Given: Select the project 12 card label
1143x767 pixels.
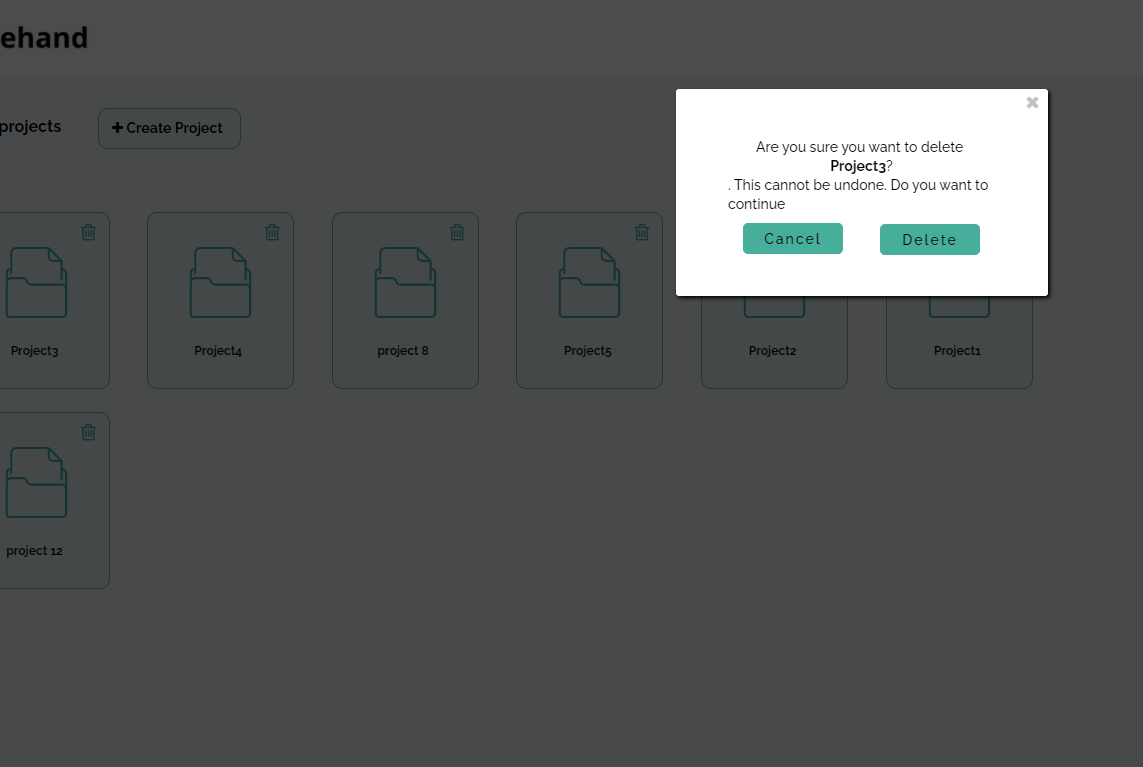Looking at the screenshot, I should coord(34,551).
